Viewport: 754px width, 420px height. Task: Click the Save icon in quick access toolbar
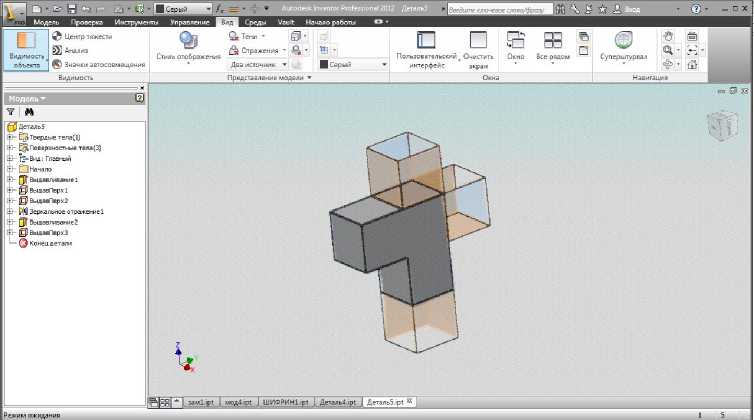click(x=72, y=9)
